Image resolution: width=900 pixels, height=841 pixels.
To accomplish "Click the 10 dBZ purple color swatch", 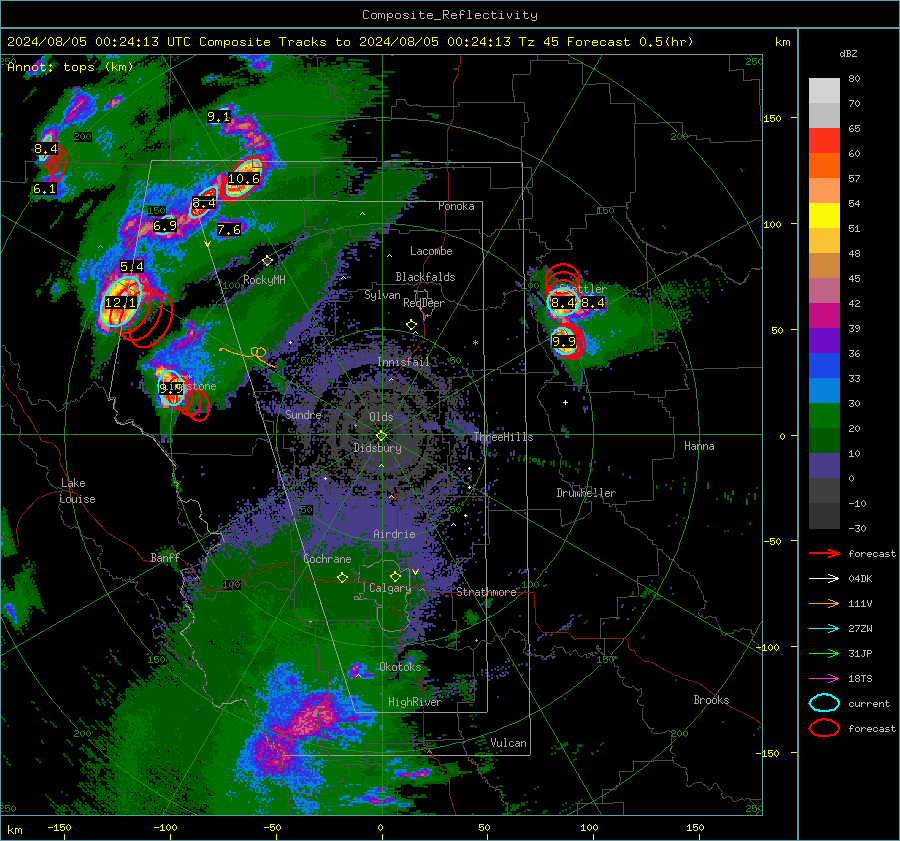I will pos(824,466).
